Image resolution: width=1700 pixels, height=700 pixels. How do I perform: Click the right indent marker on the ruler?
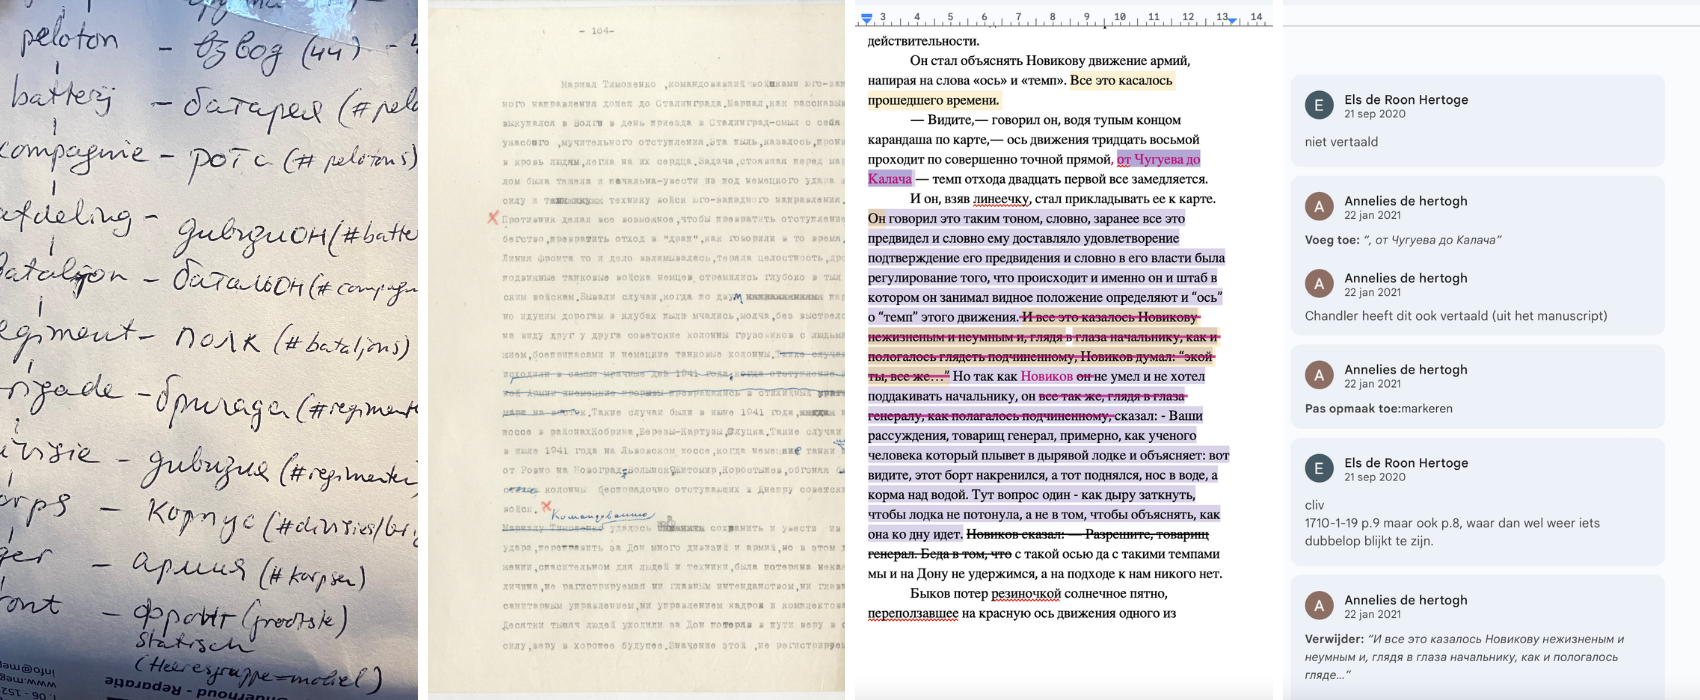point(1232,19)
